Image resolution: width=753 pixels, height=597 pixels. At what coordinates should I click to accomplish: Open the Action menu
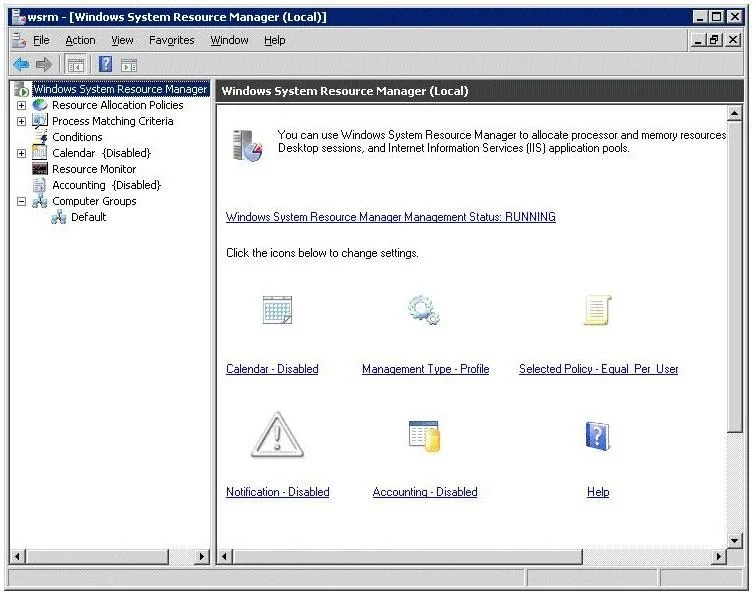(80, 40)
